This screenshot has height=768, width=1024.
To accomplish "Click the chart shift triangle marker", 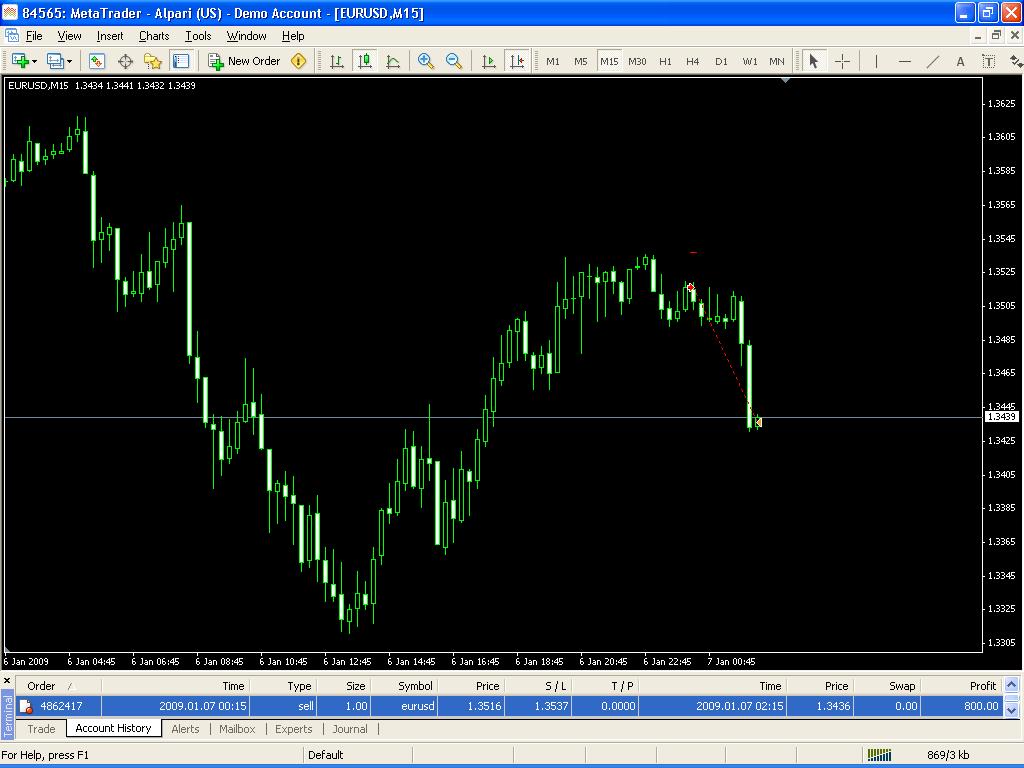I will [x=786, y=80].
